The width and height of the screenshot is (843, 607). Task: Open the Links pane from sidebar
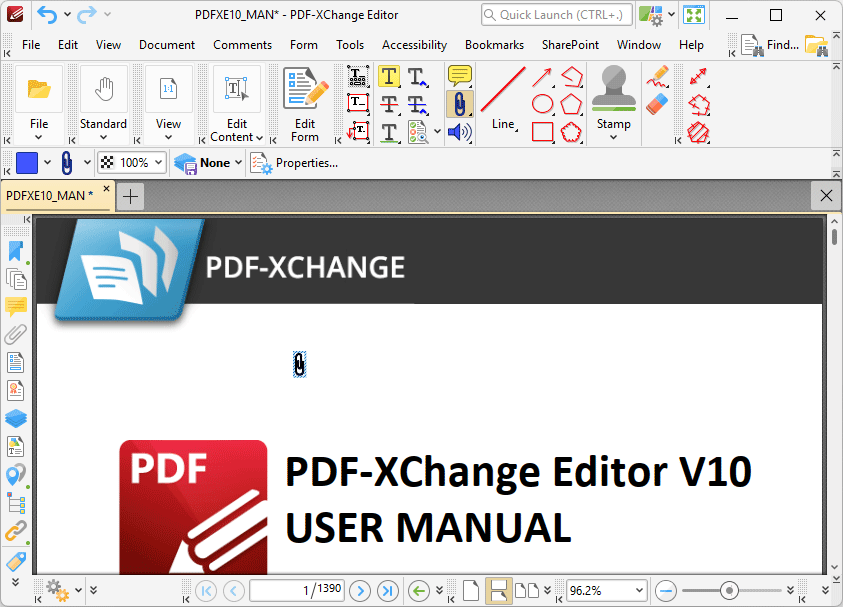[16, 532]
